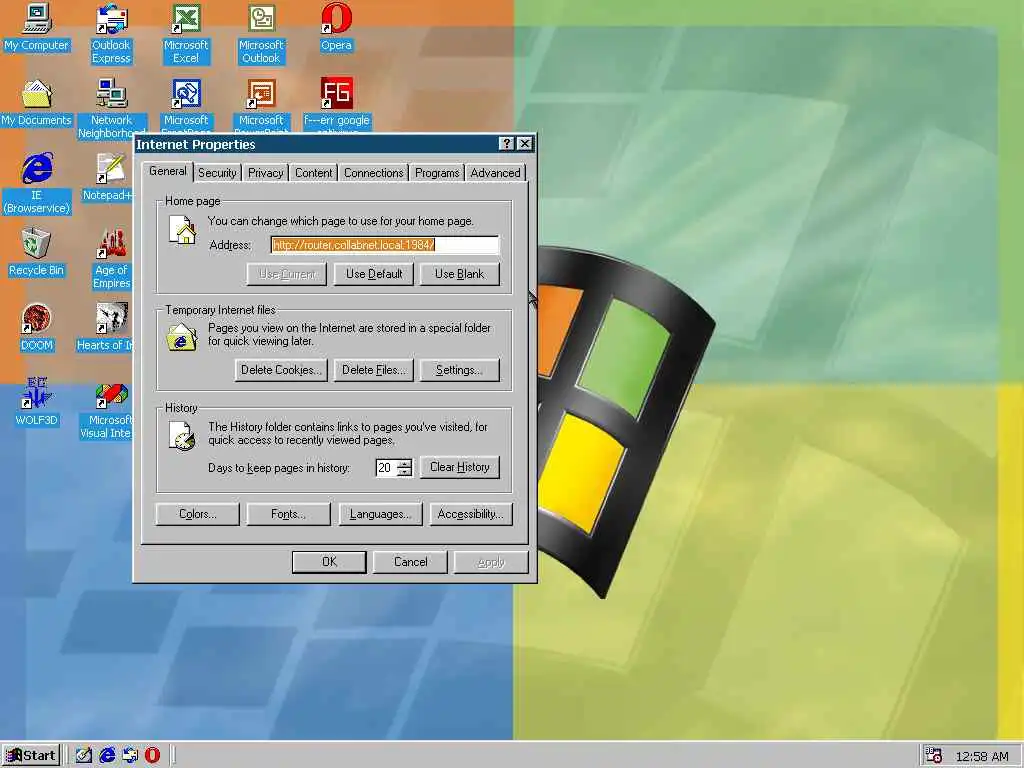
Task: Switch to the Content tab
Action: click(x=313, y=173)
